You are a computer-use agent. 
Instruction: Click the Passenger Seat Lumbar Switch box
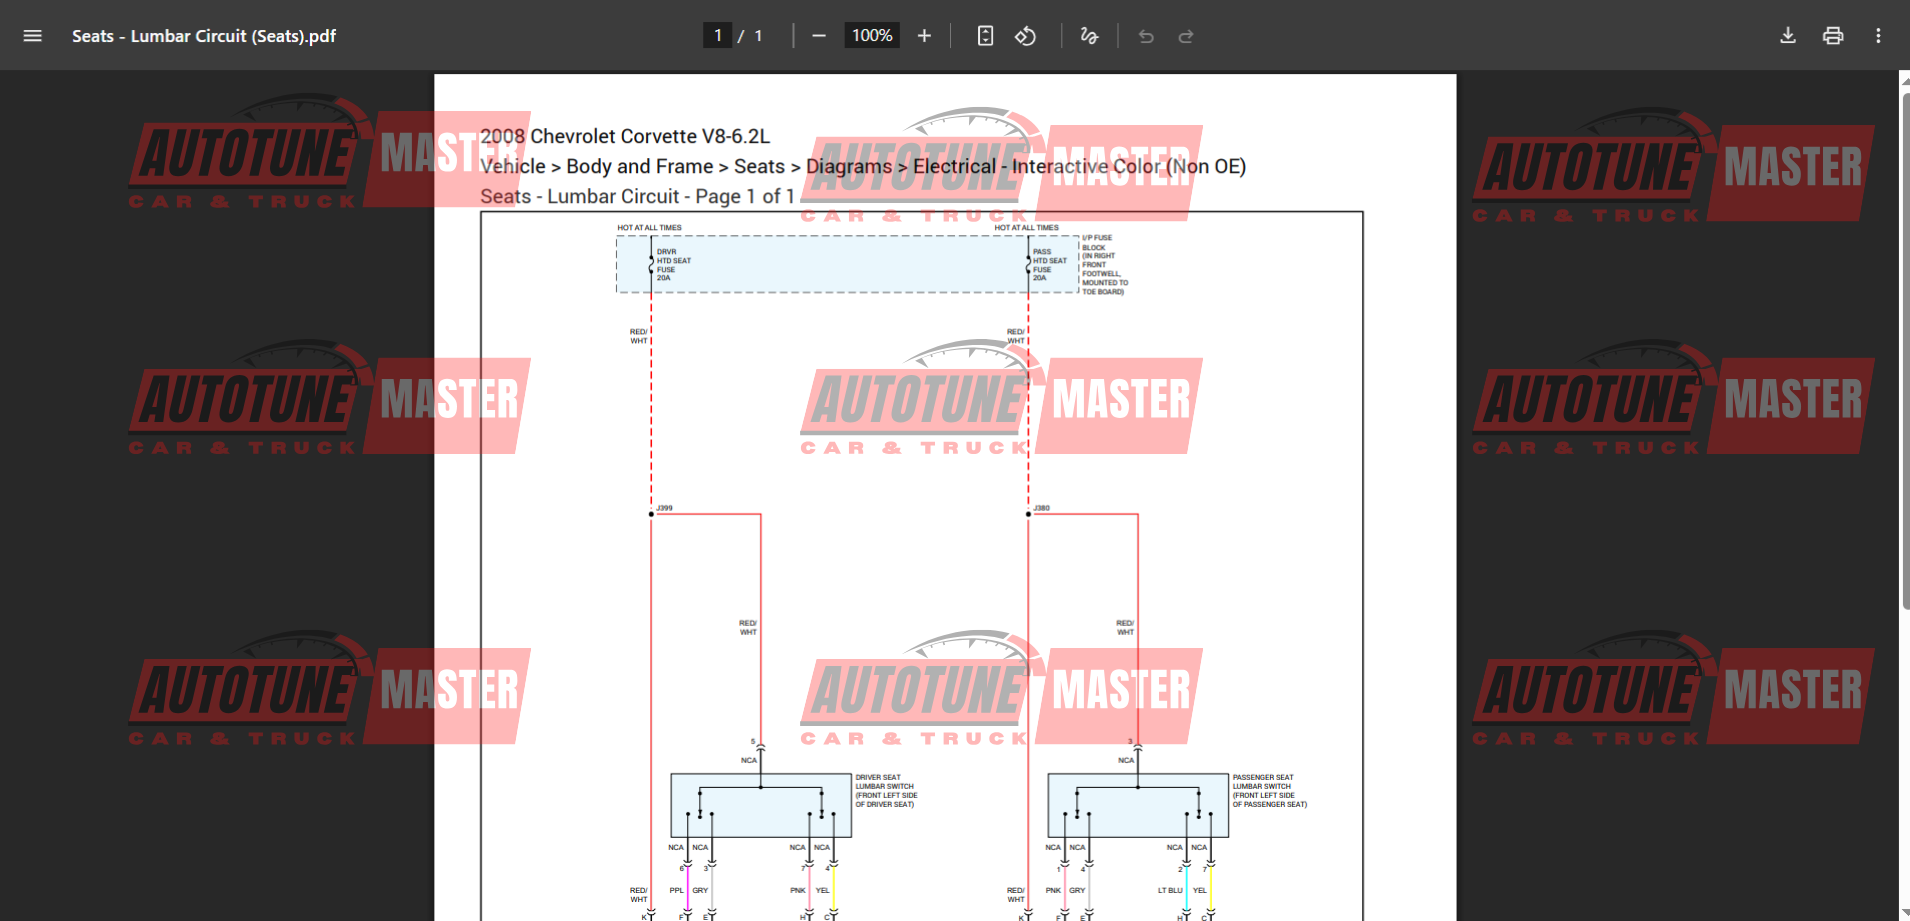tap(1137, 805)
